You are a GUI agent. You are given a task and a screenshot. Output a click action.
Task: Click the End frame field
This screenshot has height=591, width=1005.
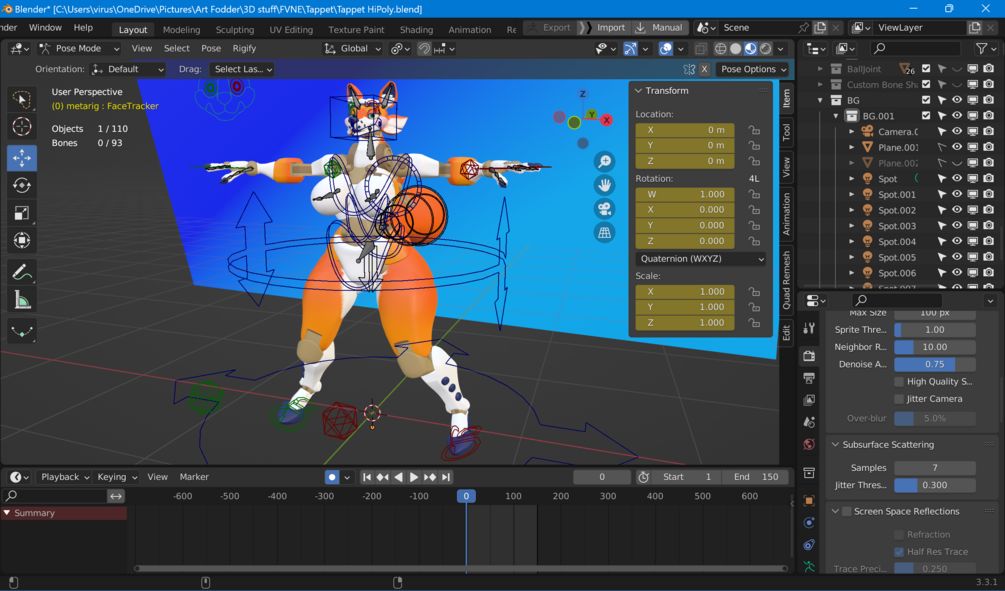[755, 477]
